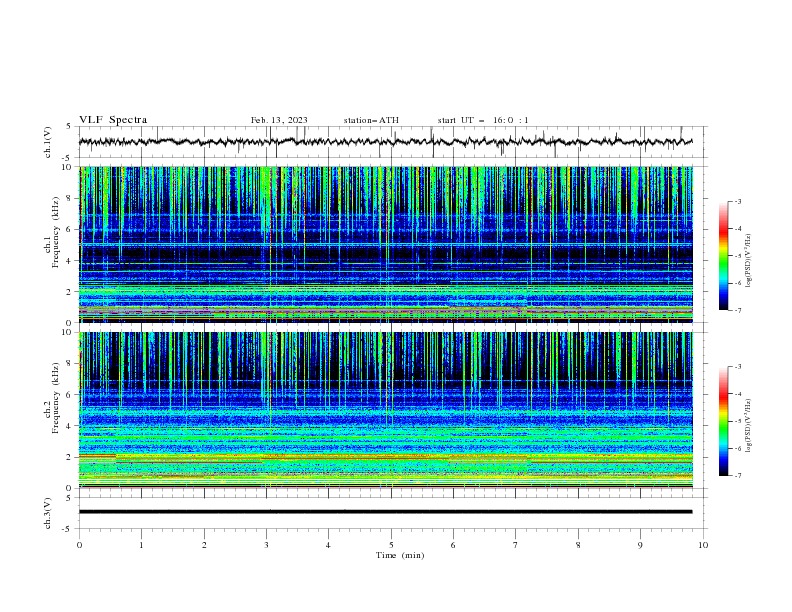Click the ch.3(V) axis label

coord(49,512)
